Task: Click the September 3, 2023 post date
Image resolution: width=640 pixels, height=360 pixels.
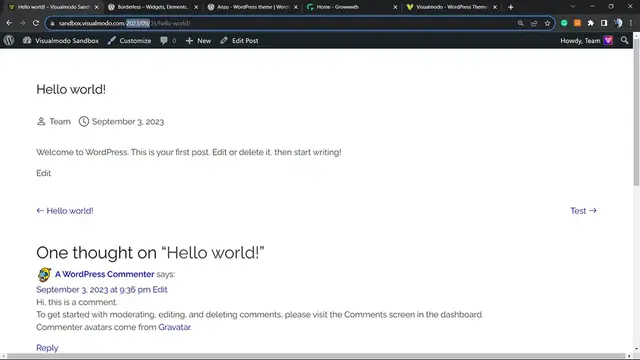Action: 128,122
